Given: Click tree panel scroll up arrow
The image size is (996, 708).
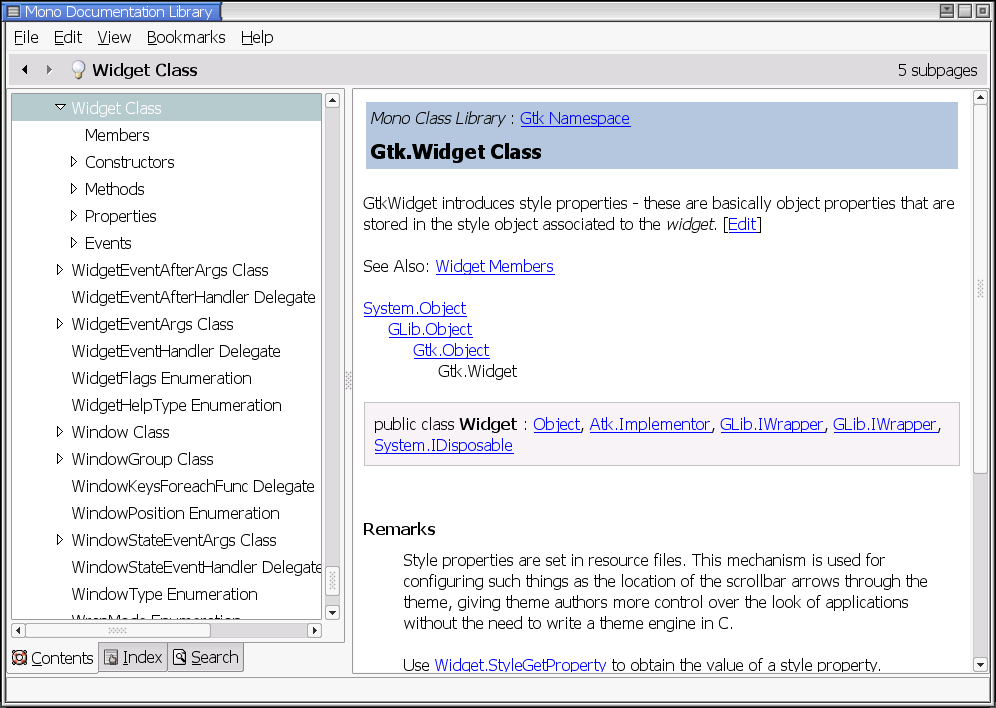Looking at the screenshot, I should [x=332, y=100].
